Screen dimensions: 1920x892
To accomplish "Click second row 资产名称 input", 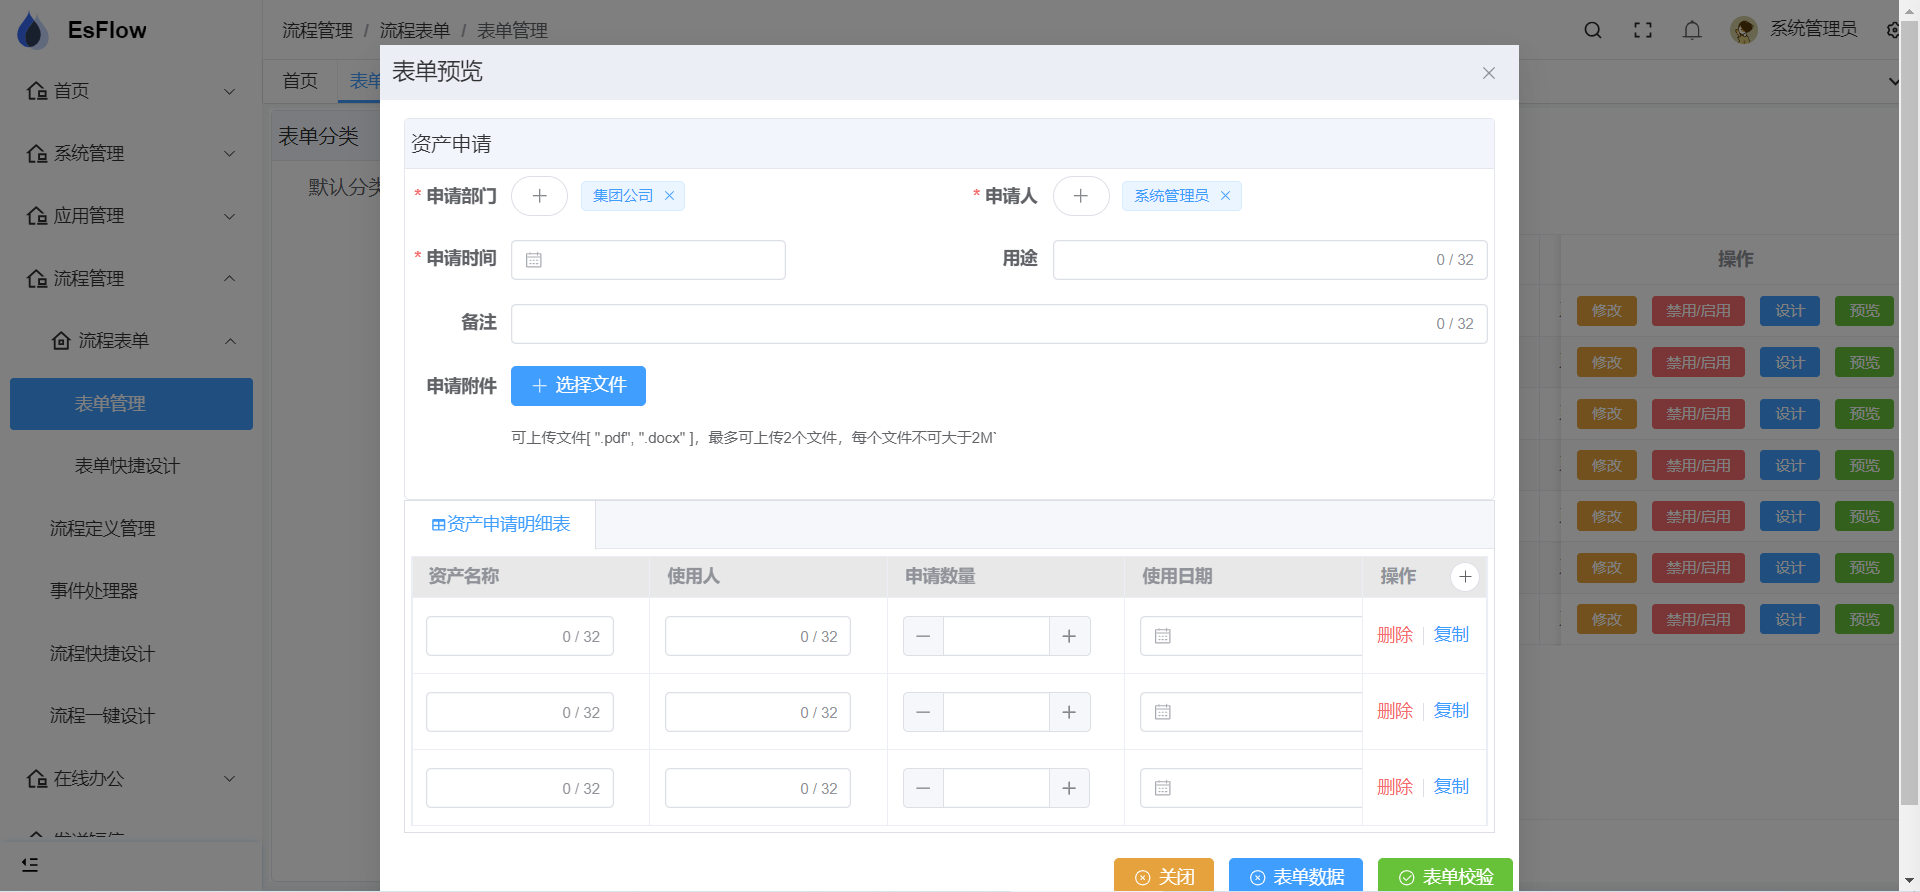I will coord(520,712).
